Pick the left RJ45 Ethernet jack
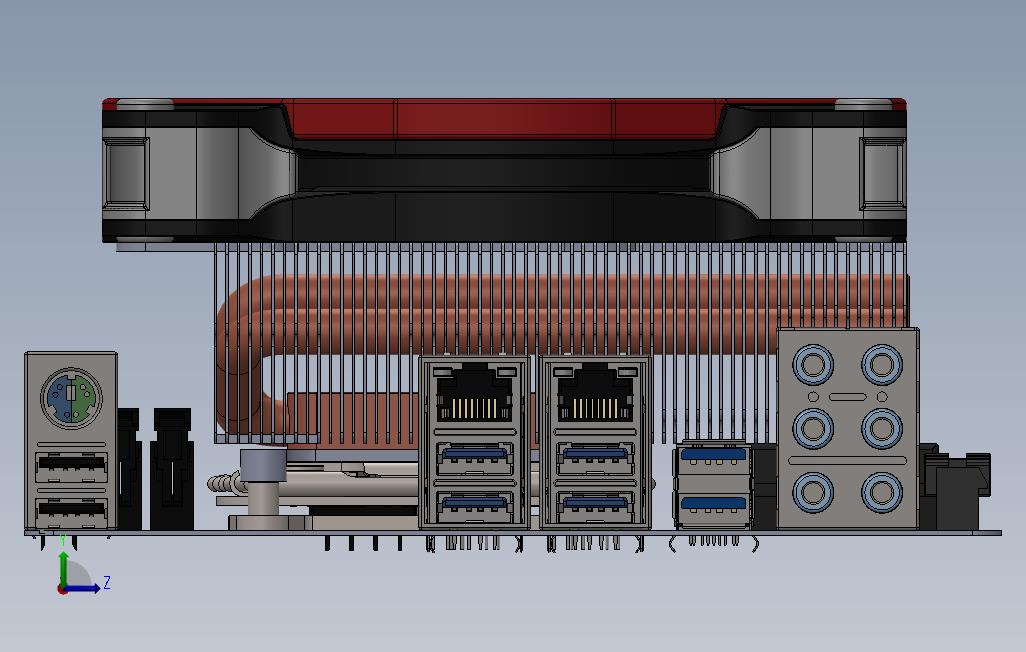 coord(474,393)
